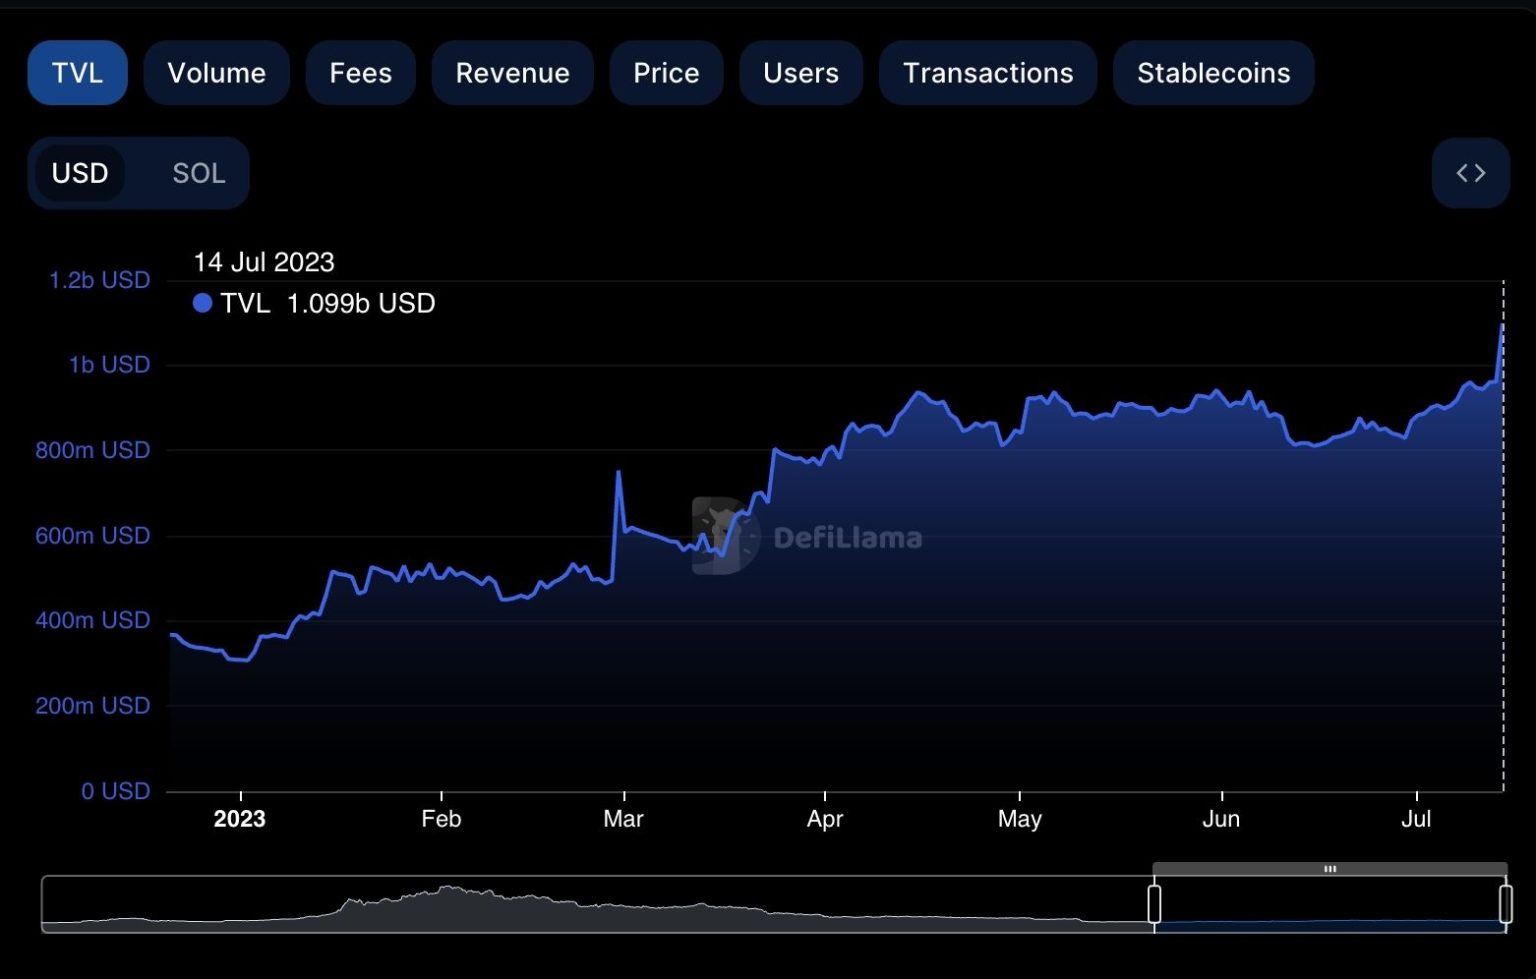Click the left handle of the range slider
This screenshot has height=979, width=1536.
pyautogui.click(x=1154, y=904)
